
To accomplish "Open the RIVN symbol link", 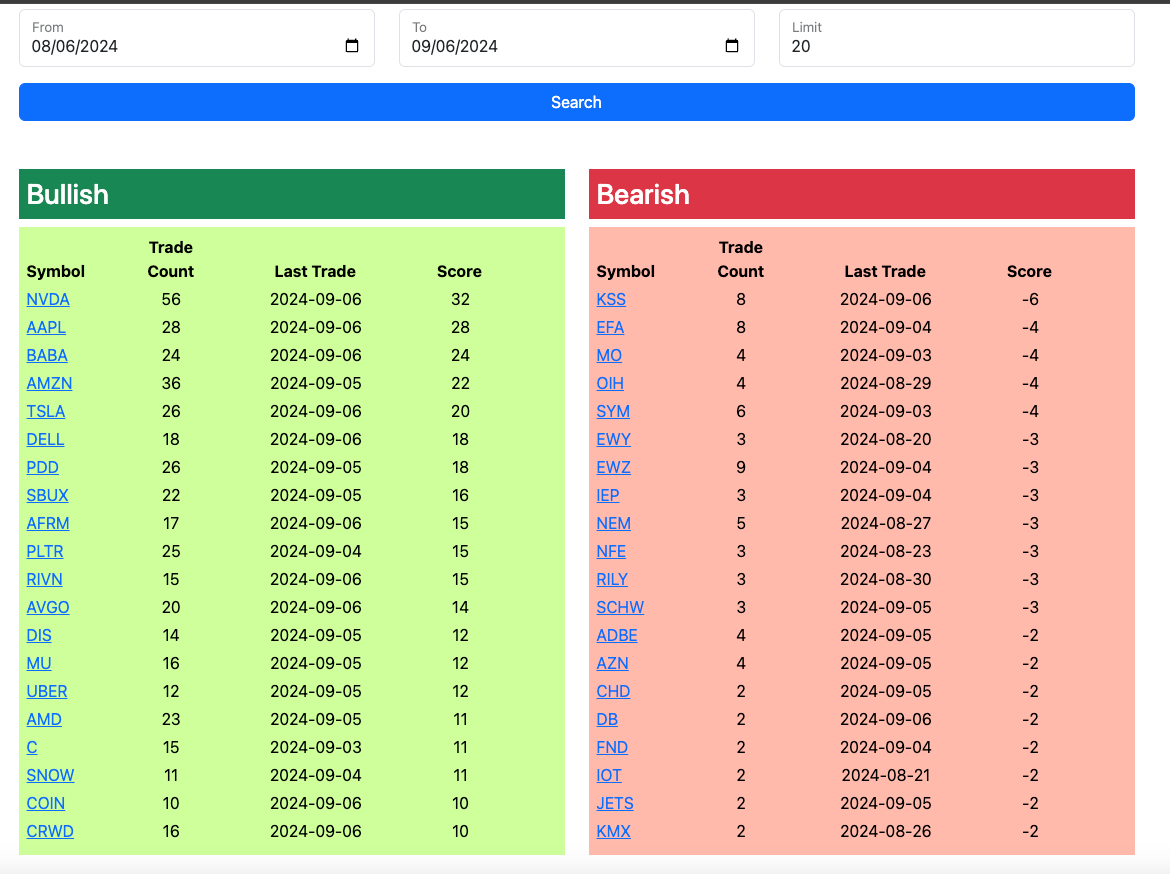I will (x=44, y=579).
